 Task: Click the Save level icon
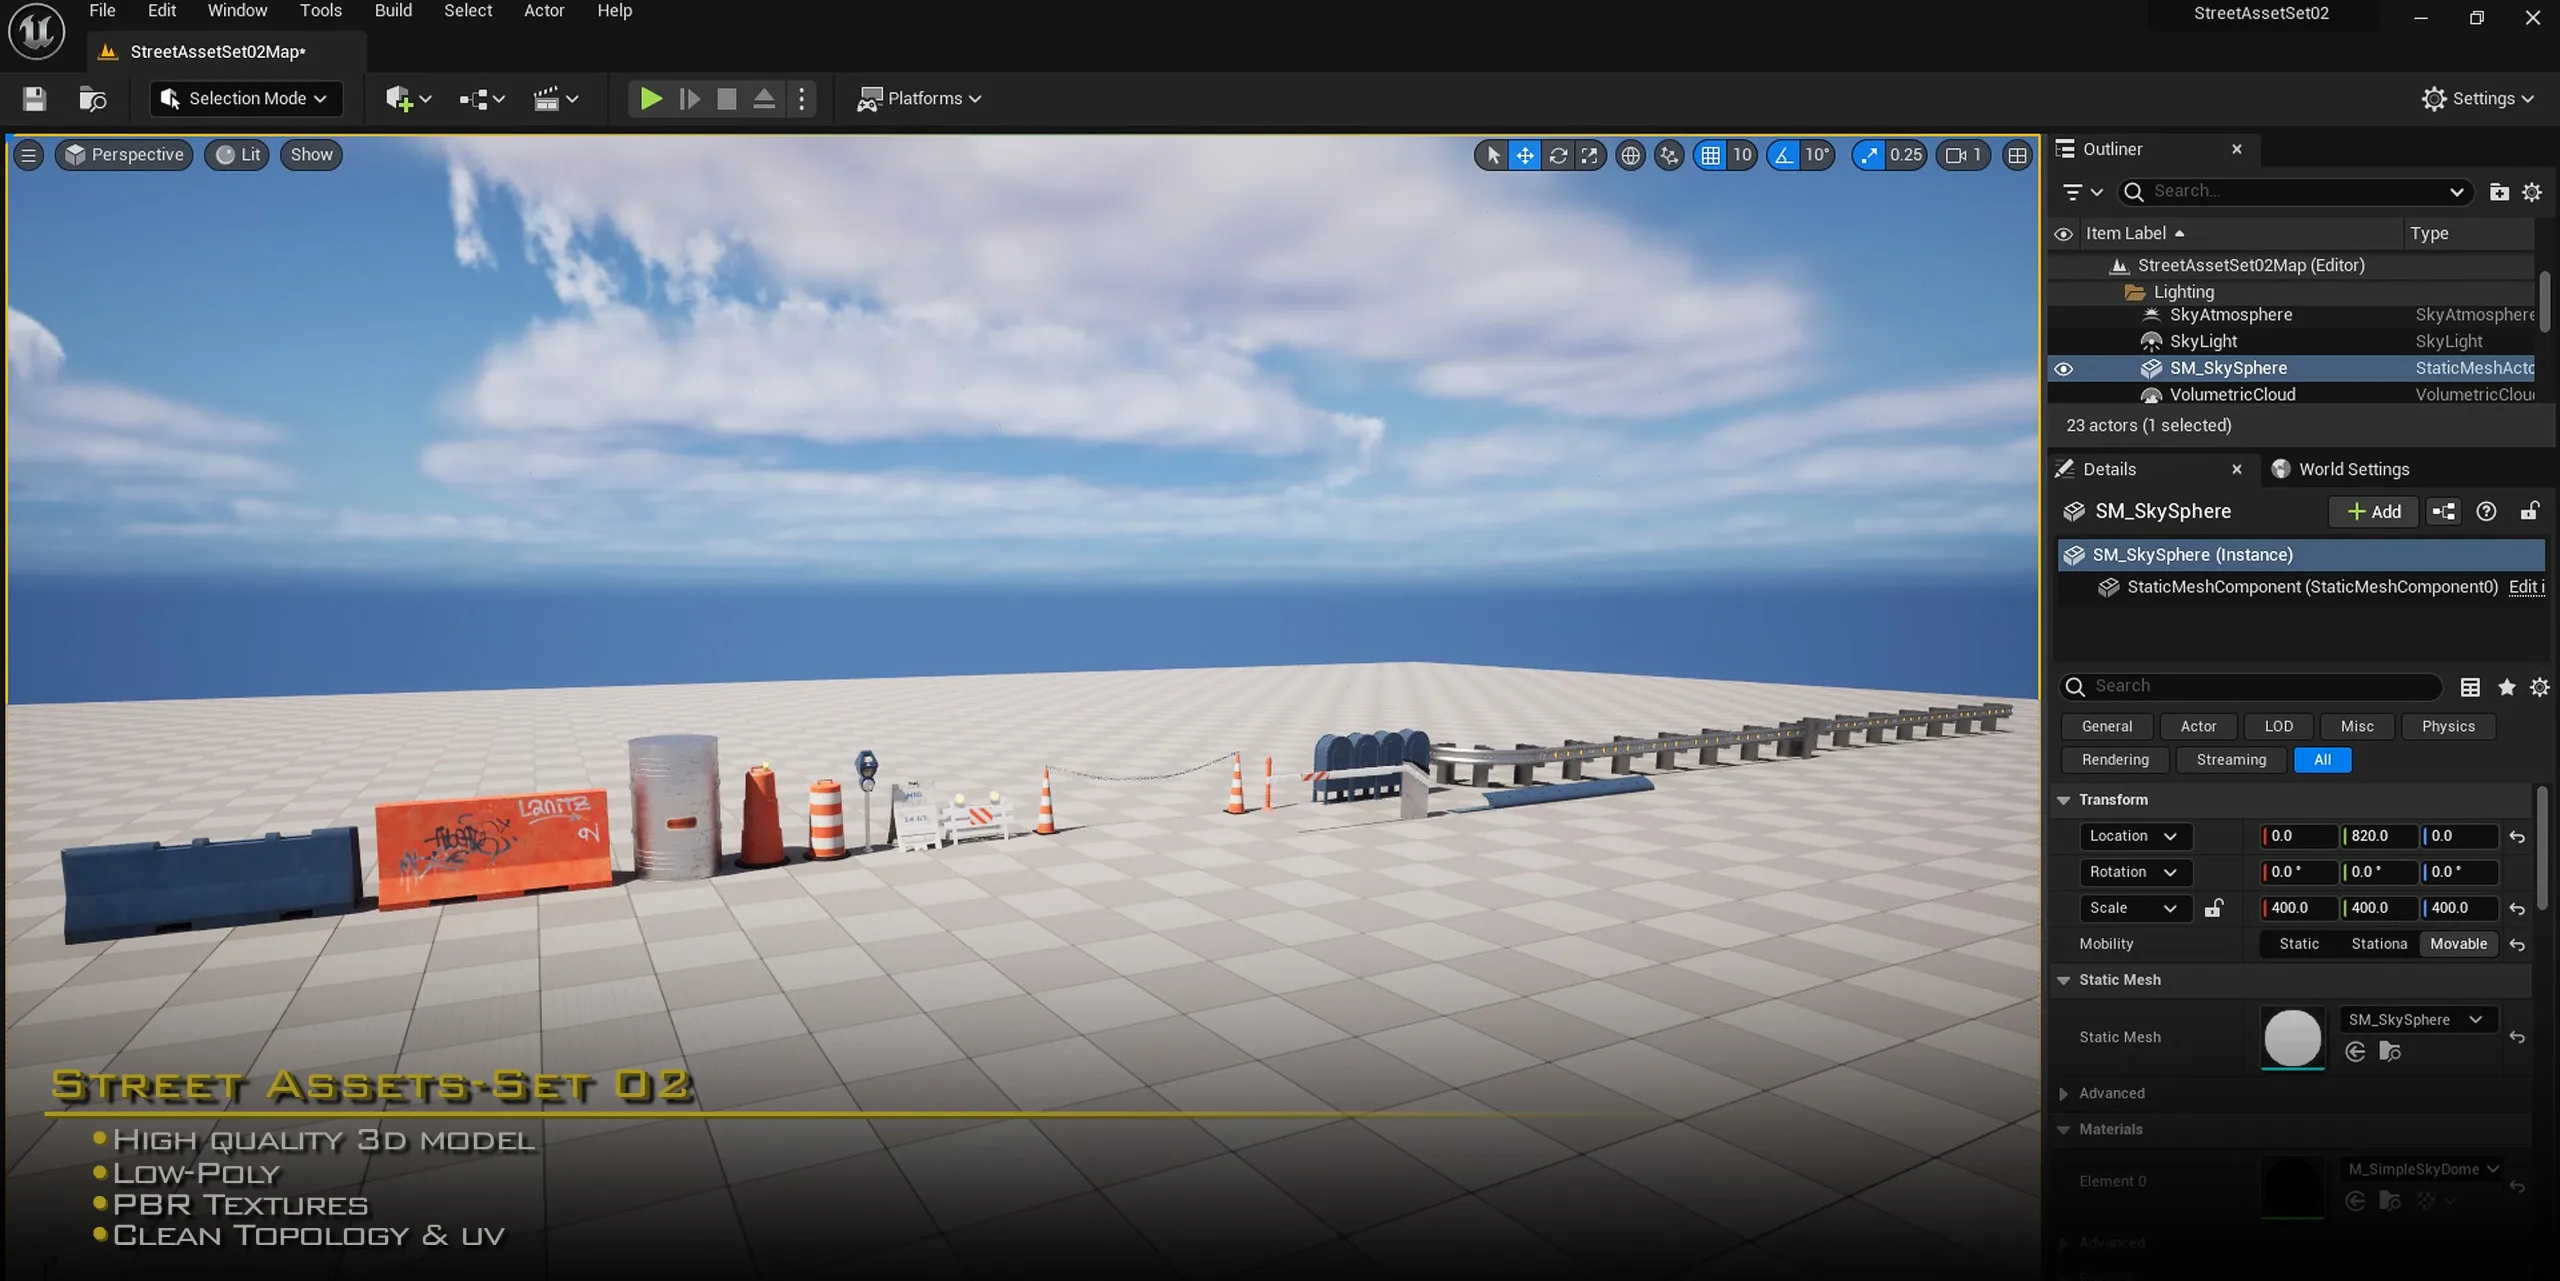tap(34, 98)
